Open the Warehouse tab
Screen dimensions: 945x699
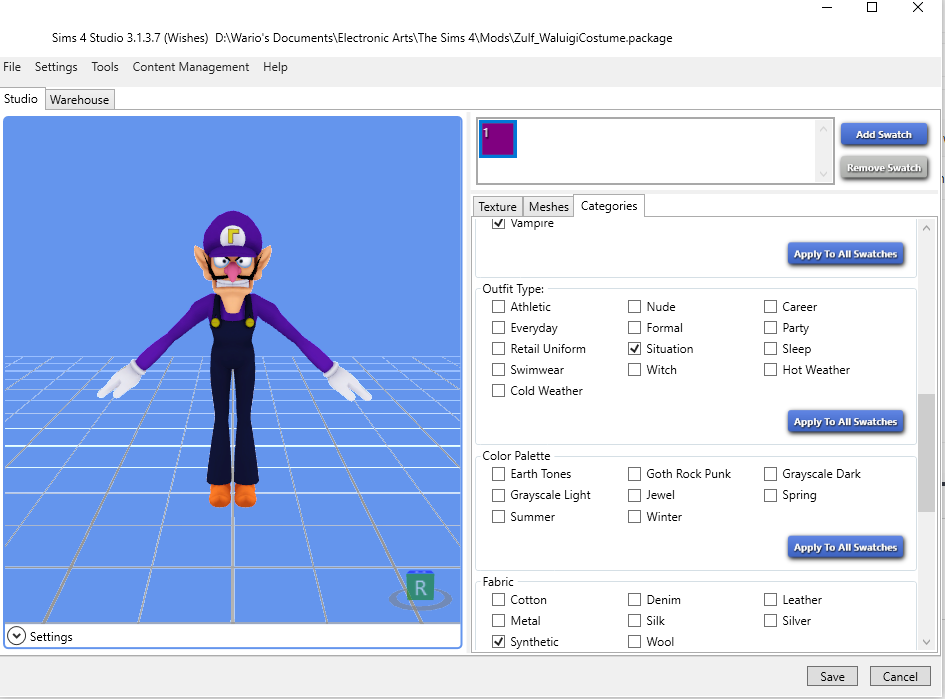(x=80, y=99)
